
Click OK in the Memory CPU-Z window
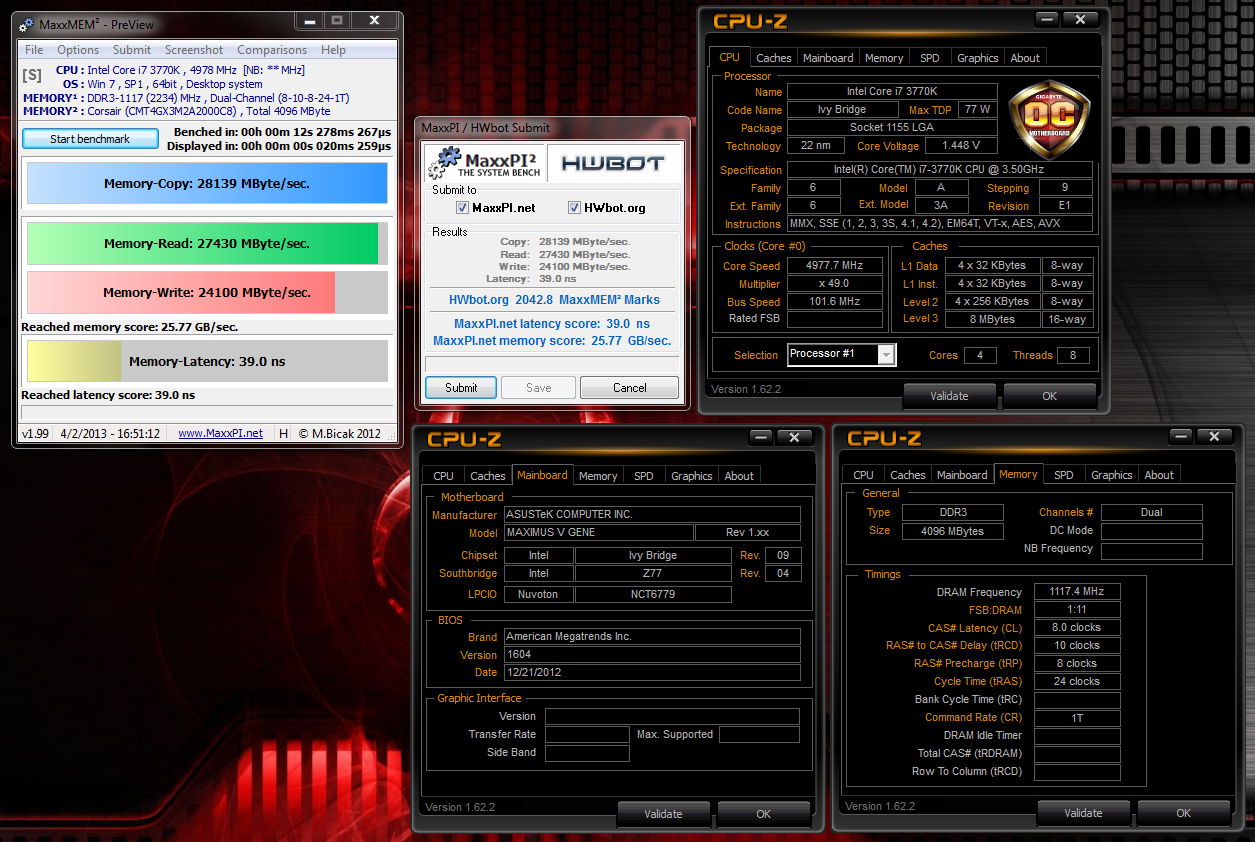[x=1183, y=813]
